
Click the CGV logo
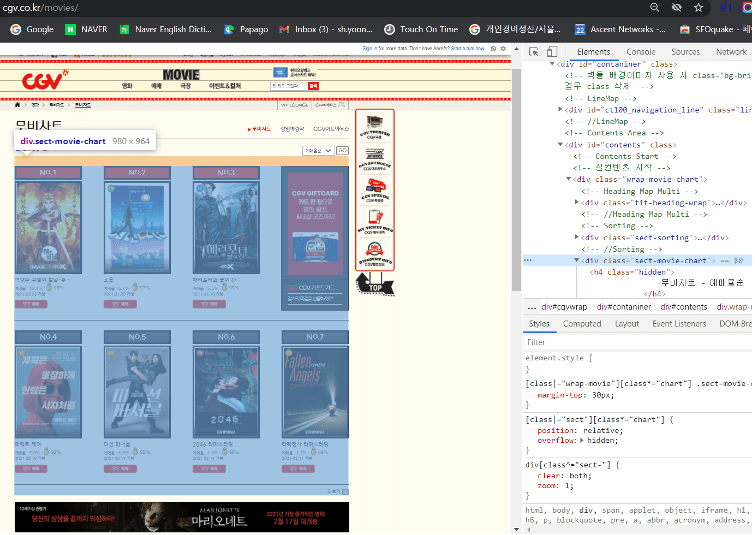point(45,80)
